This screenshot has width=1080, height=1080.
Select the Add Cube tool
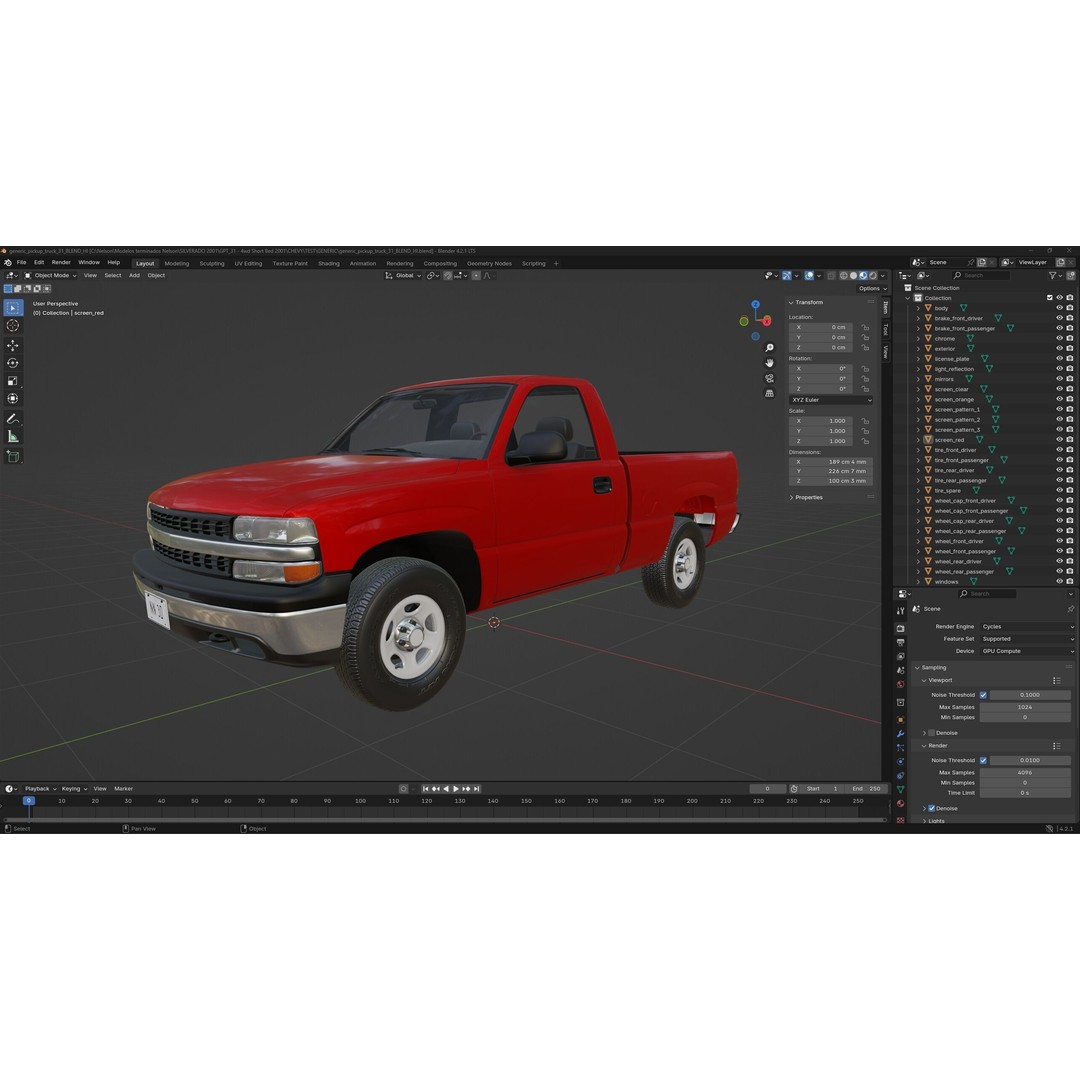[x=13, y=456]
